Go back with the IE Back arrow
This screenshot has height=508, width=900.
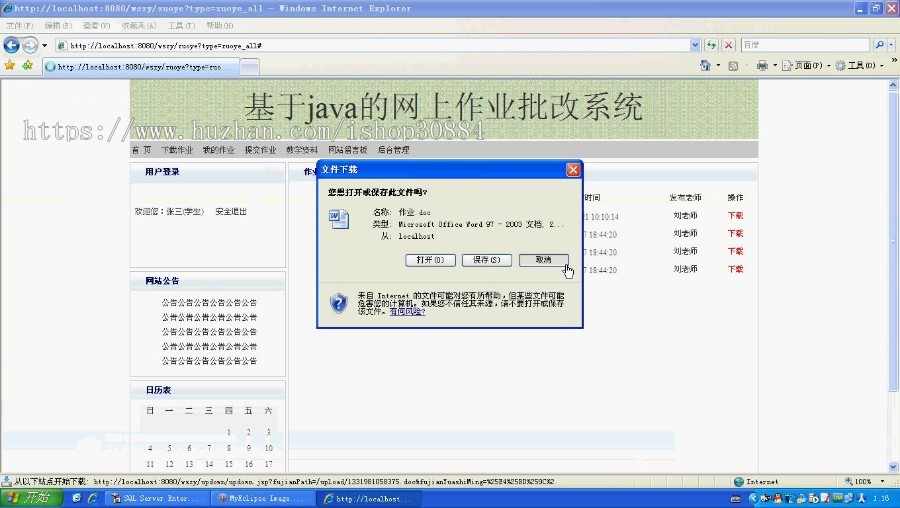11,45
